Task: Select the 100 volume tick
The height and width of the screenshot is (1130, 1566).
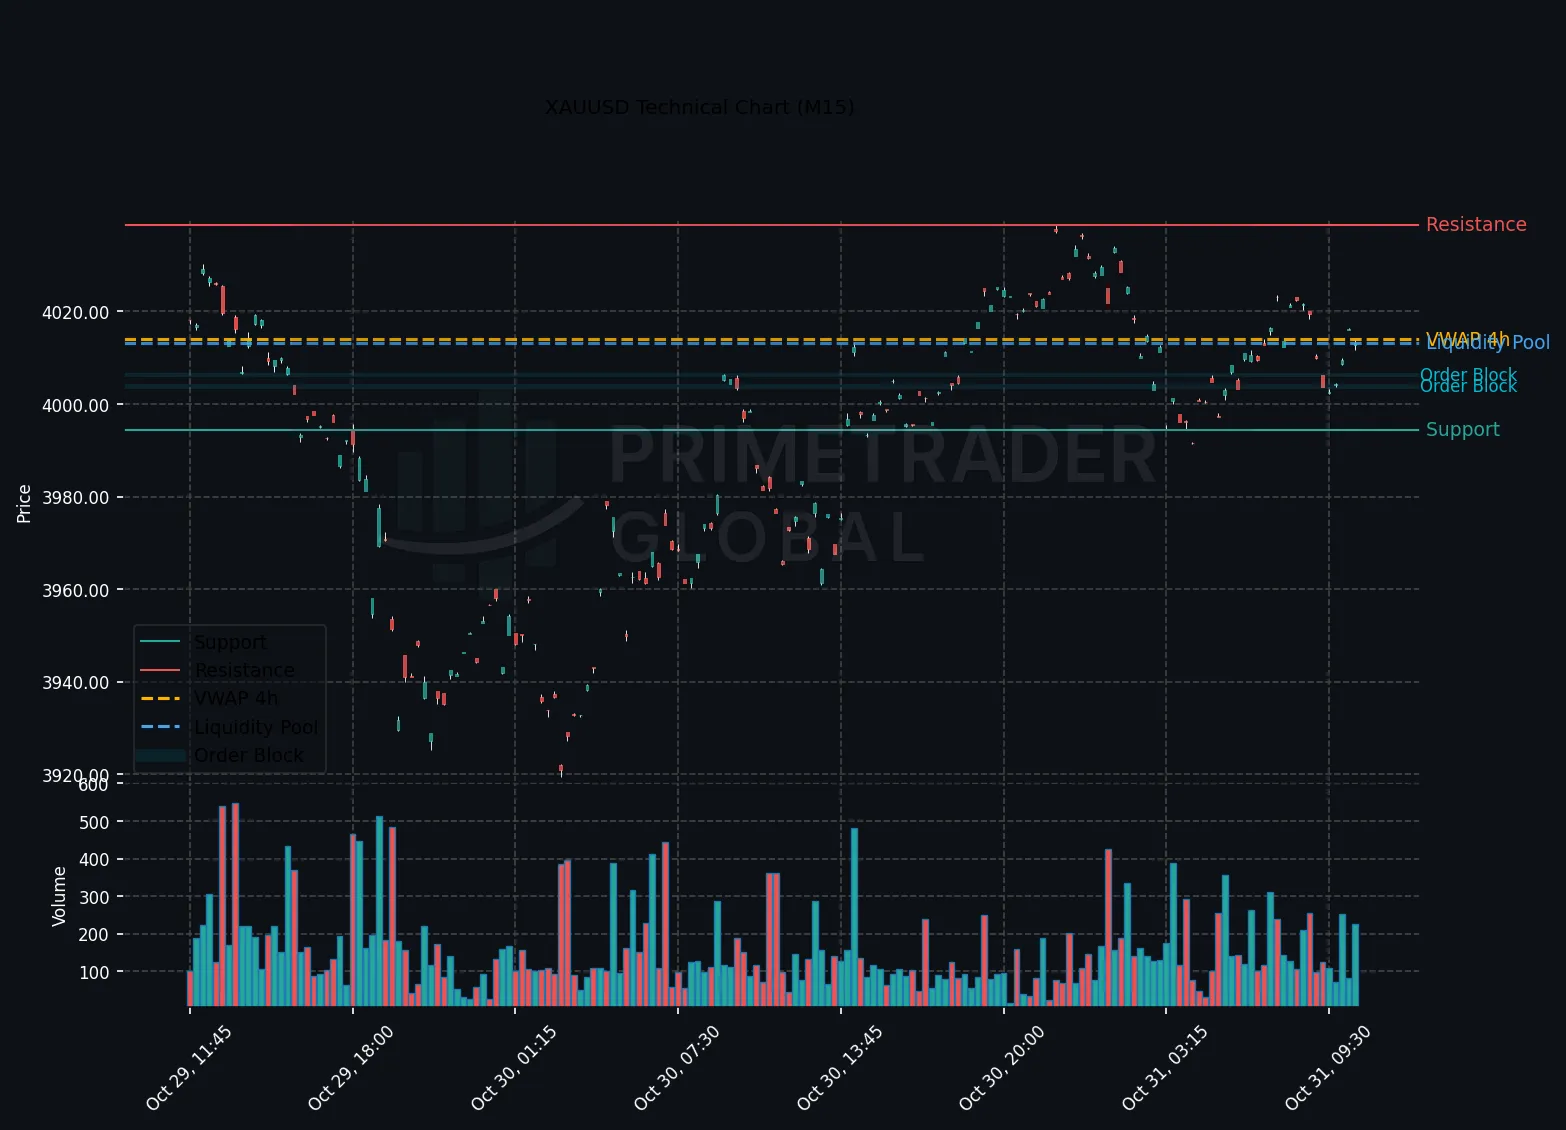Action: click(x=94, y=973)
